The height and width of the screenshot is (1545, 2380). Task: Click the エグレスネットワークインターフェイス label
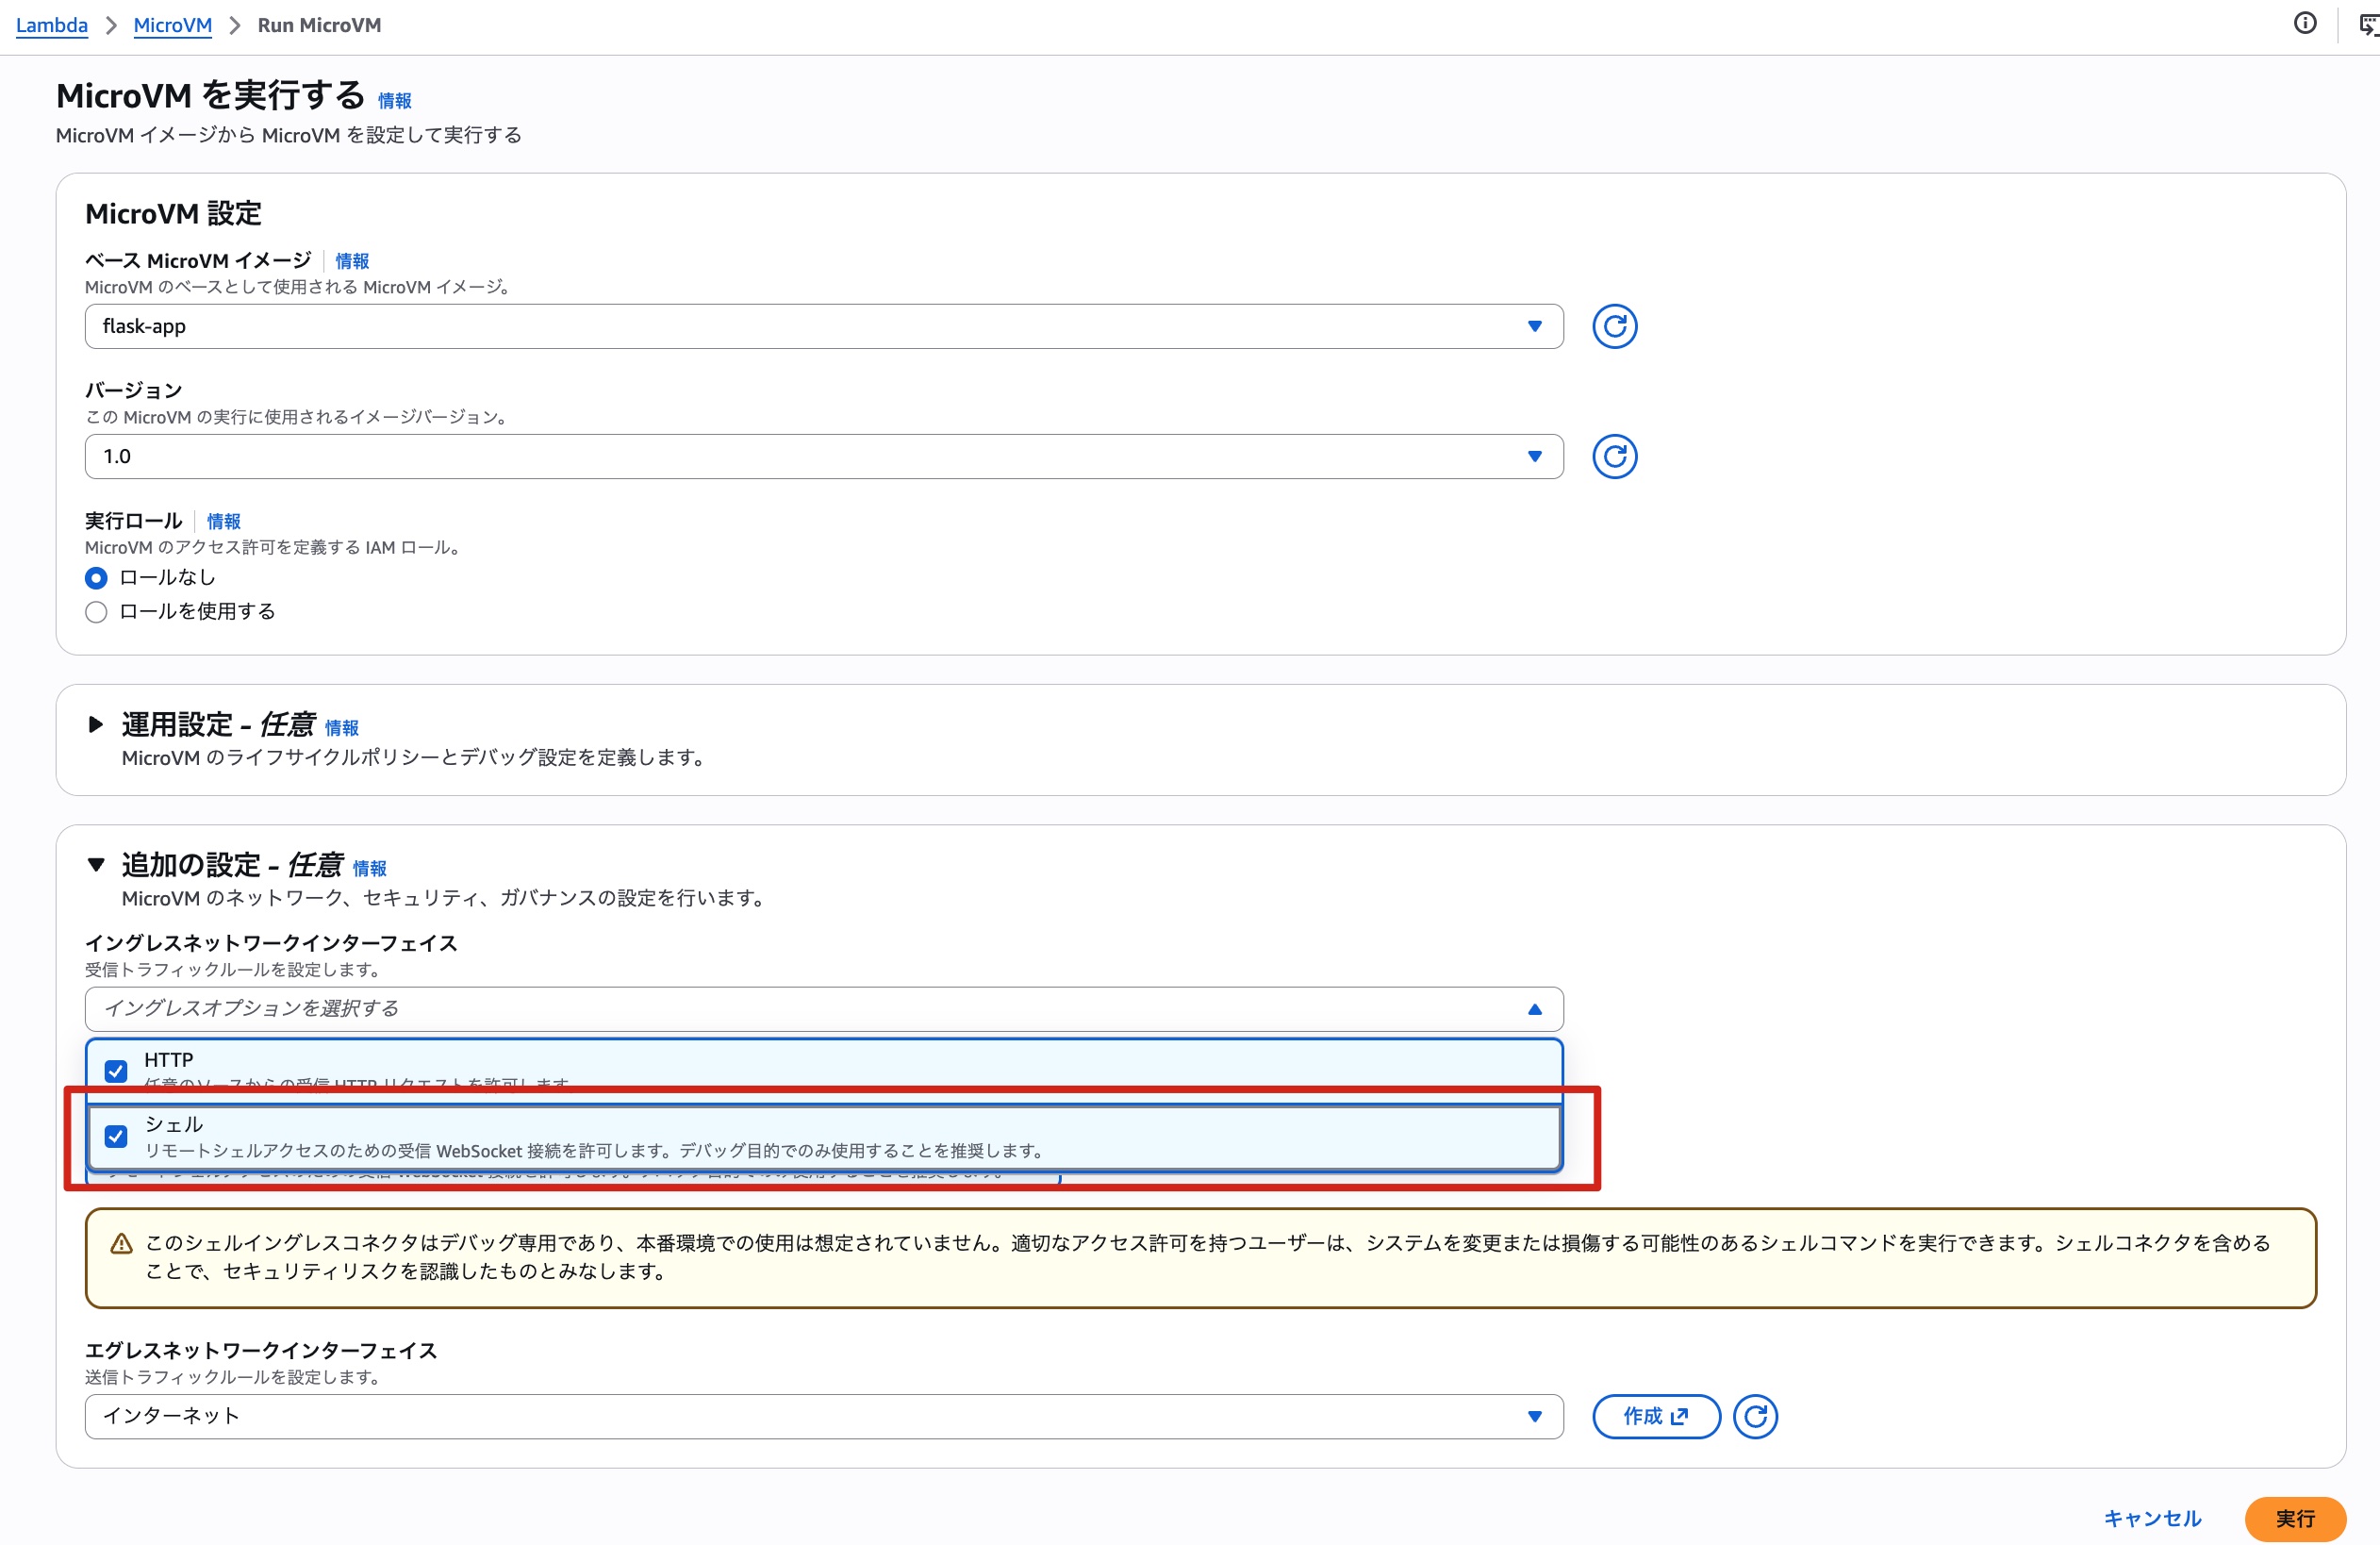point(261,1351)
